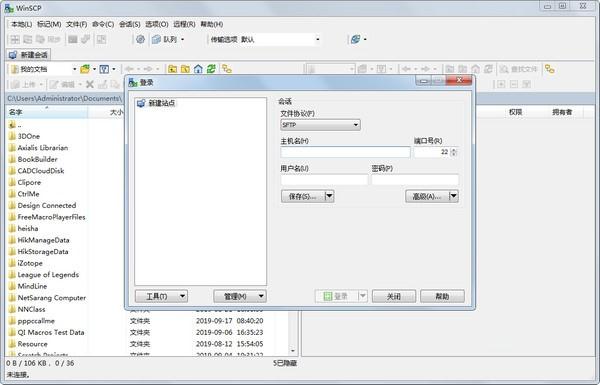Open the 保存(S) button dropdown arrow
600x385 pixels.
(329, 196)
